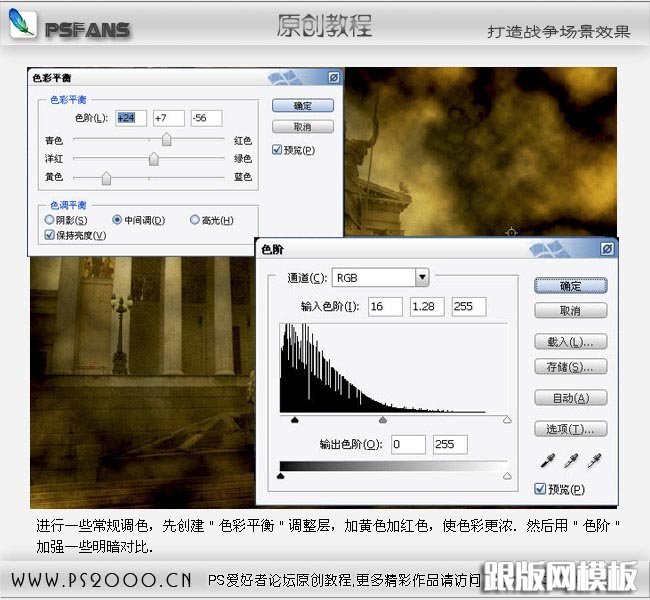This screenshot has height=600, width=650.
Task: Click 确定 in the Levels dialog
Action: point(570,285)
